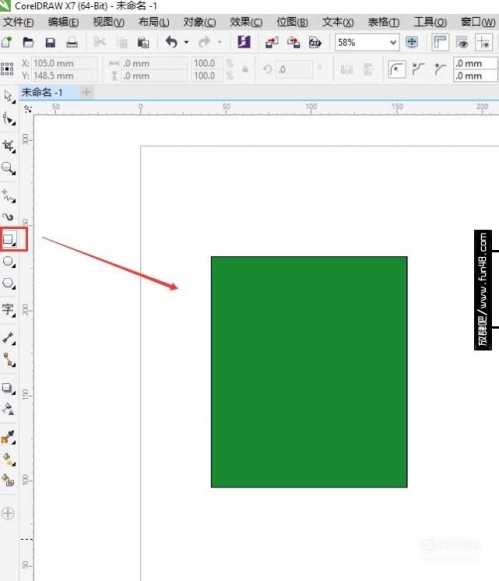The height and width of the screenshot is (581, 499).
Task: Toggle the lock ratio button
Action: click(245, 69)
